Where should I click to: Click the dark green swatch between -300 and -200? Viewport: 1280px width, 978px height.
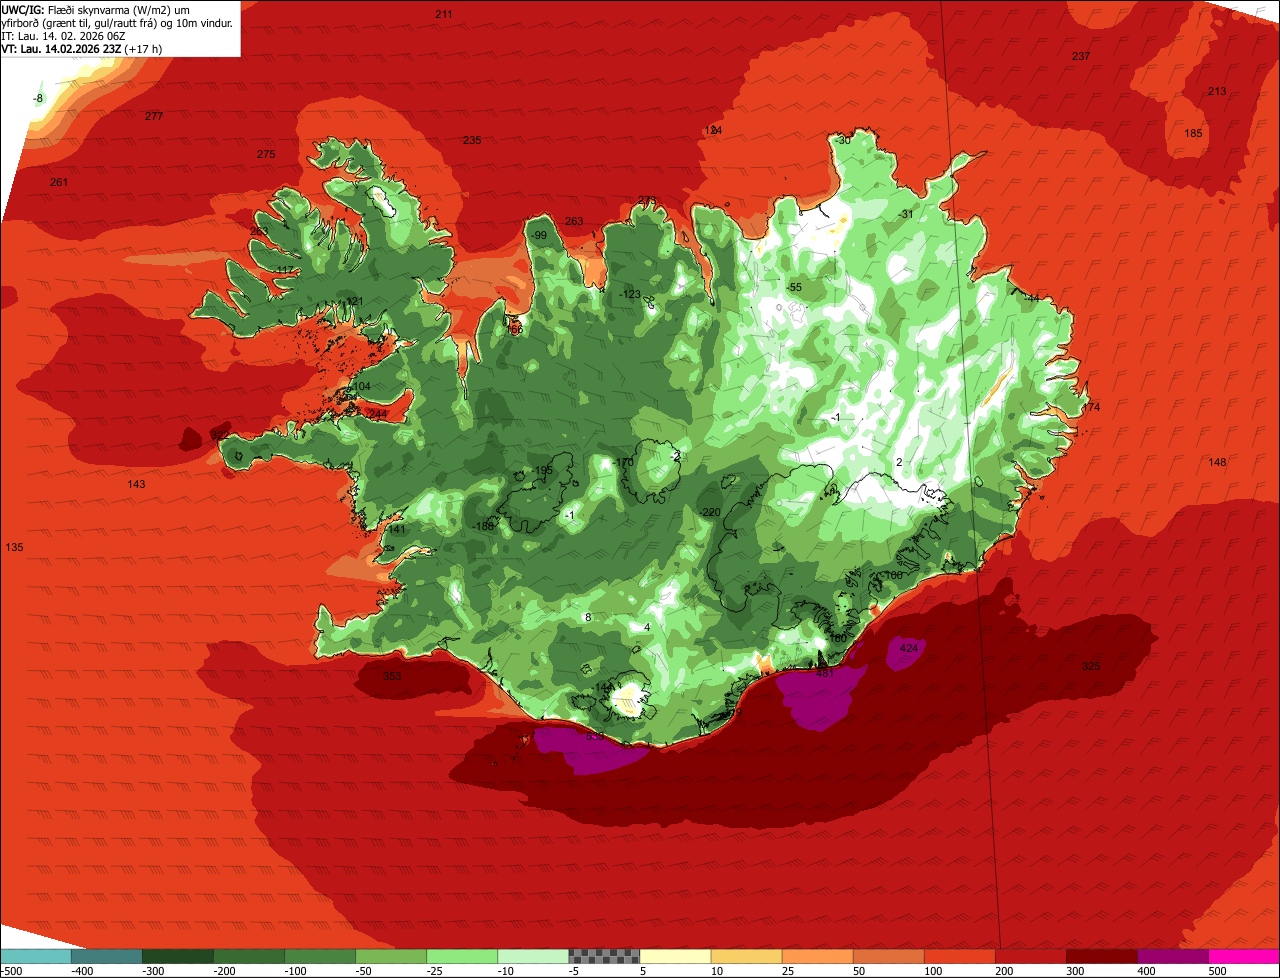coord(177,956)
